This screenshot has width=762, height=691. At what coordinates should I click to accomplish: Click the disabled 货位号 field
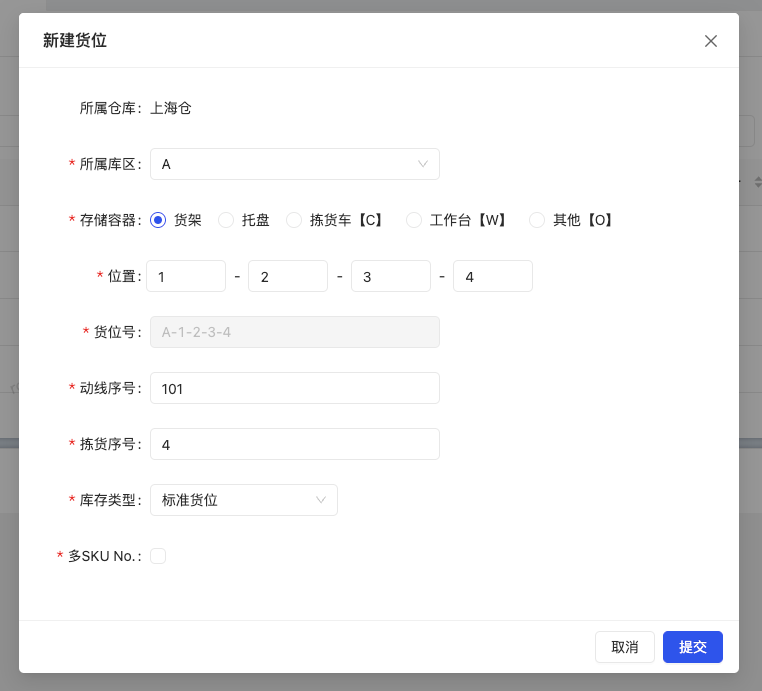click(294, 332)
